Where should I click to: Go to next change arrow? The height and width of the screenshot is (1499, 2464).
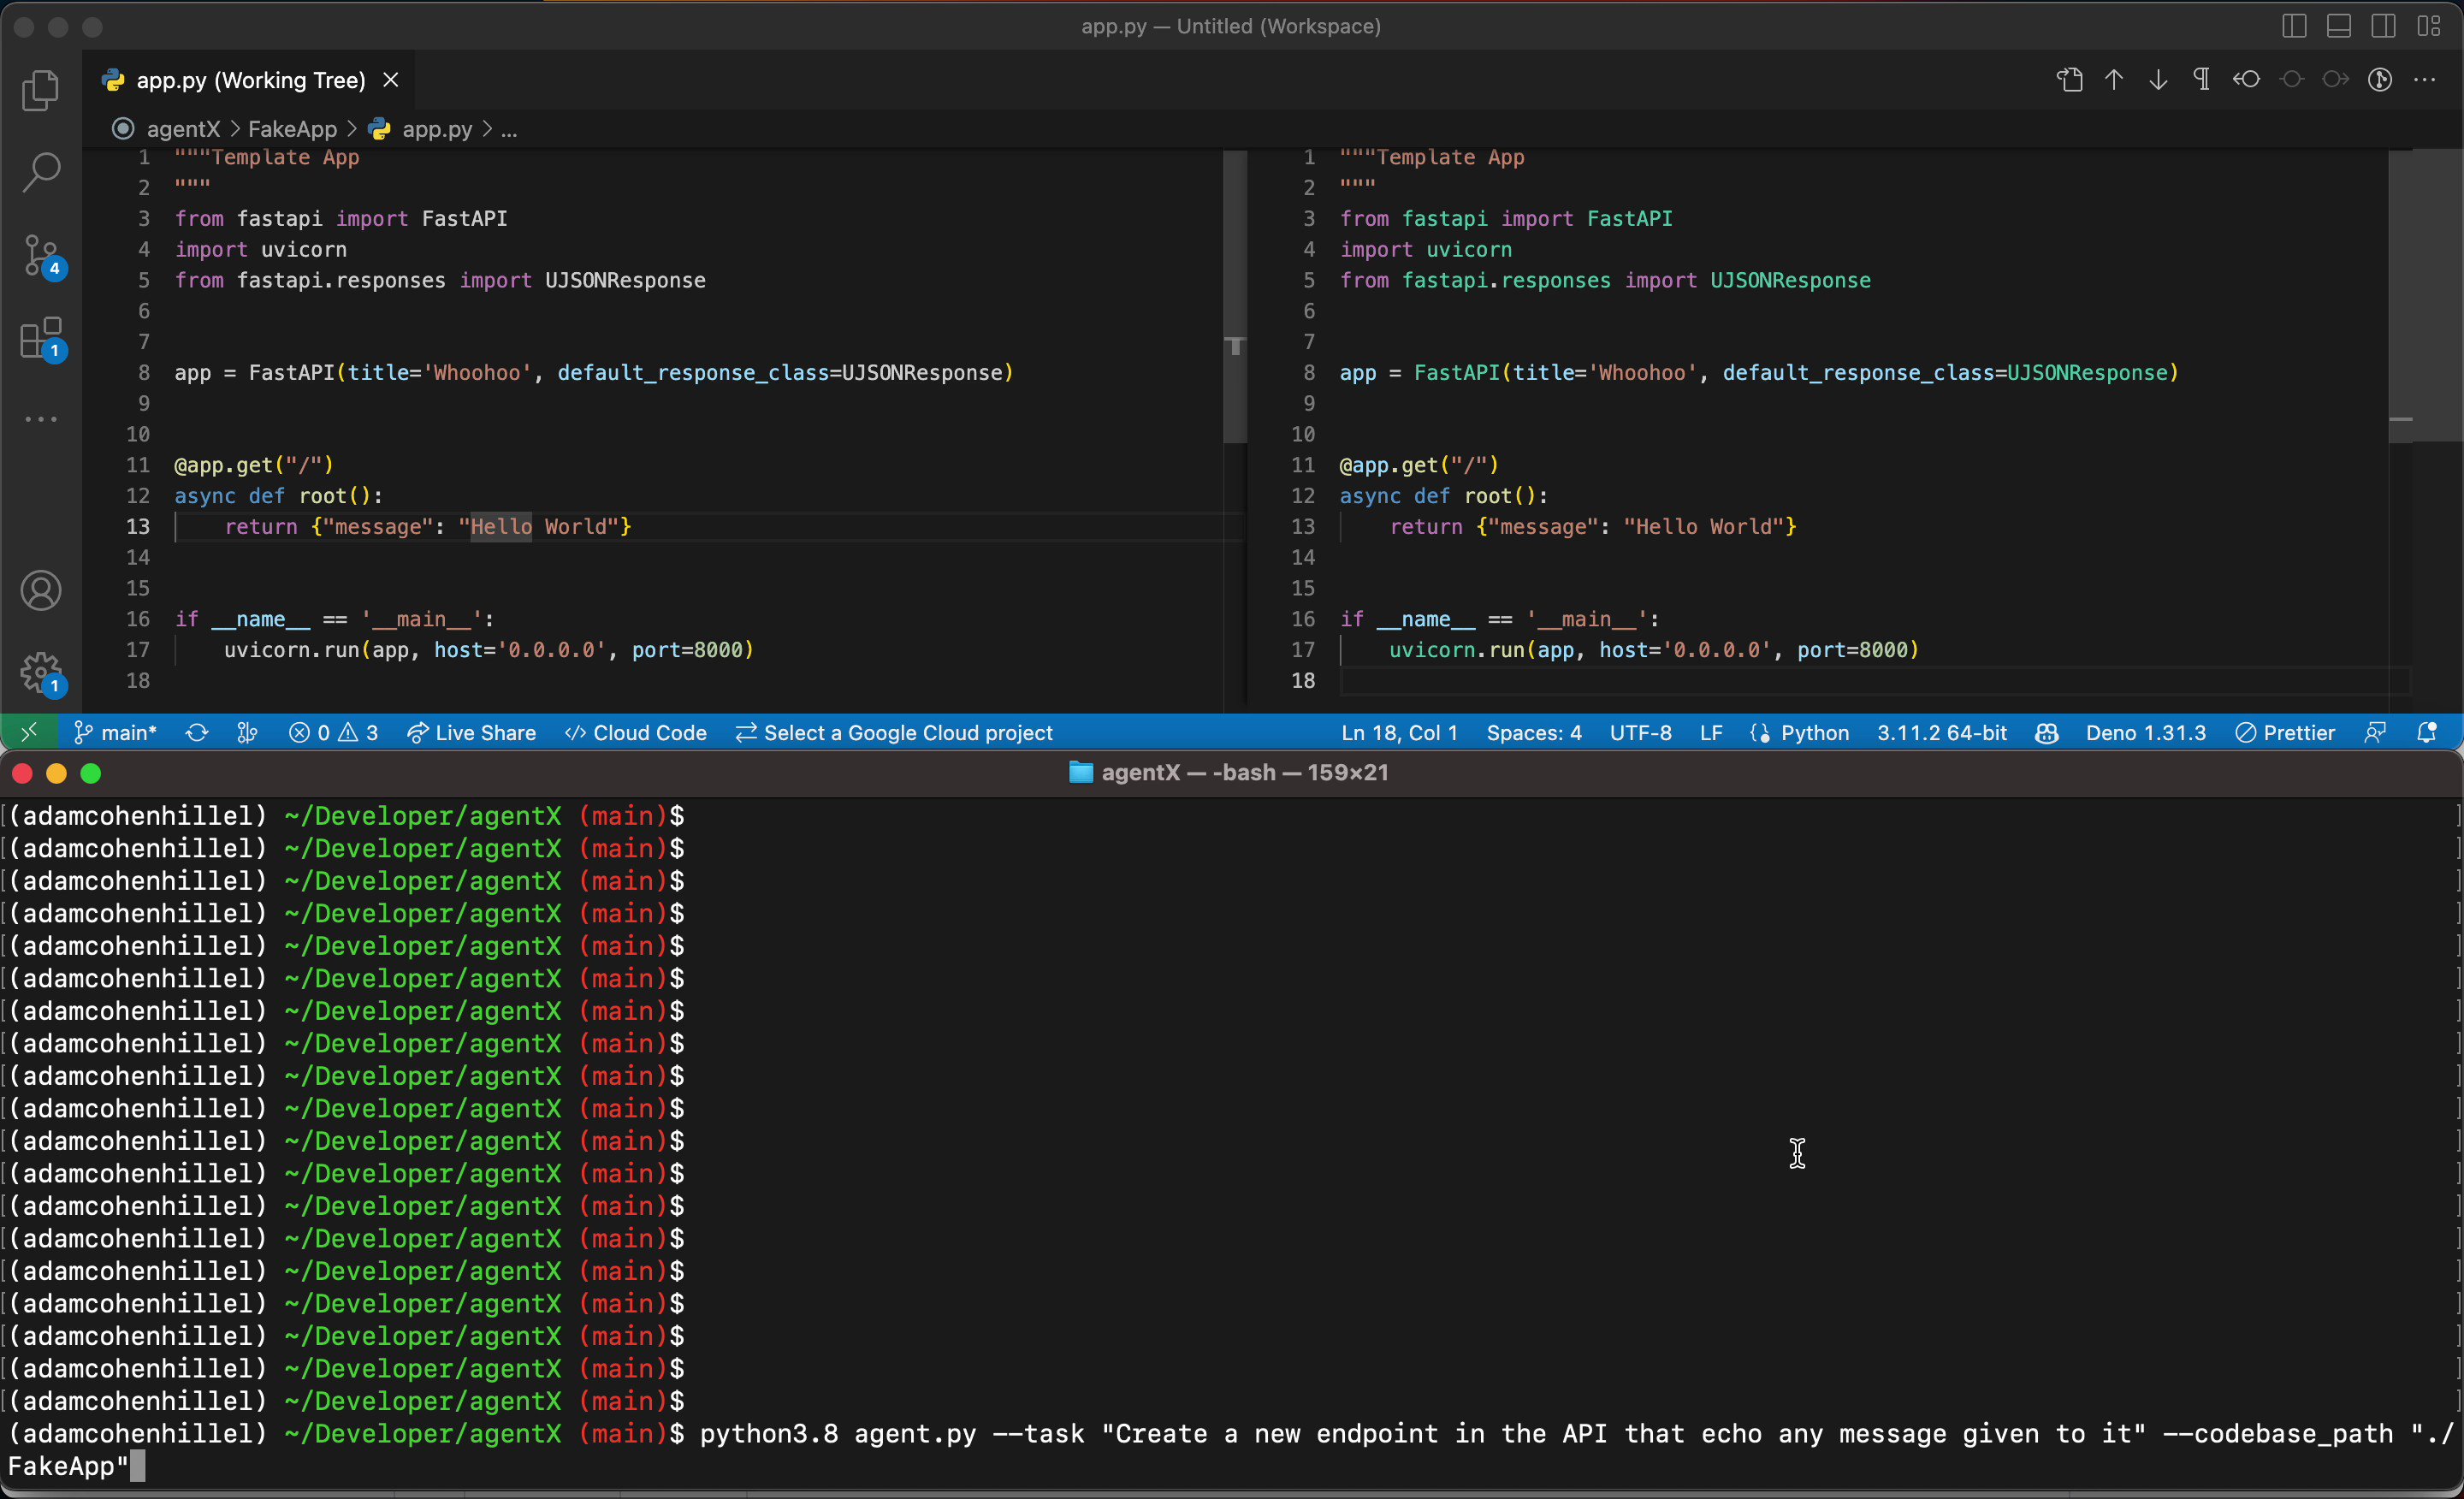pyautogui.click(x=2158, y=80)
